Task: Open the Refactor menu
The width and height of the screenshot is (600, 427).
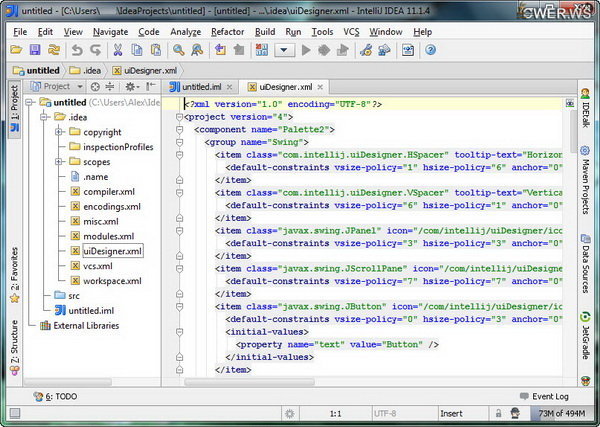Action: pos(227,31)
